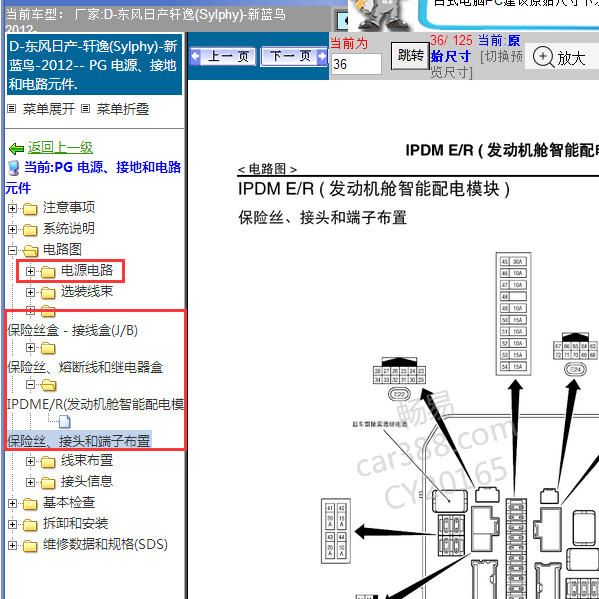This screenshot has width=599, height=599.
Task: Click the E22 connector diagram
Action: click(x=399, y=379)
